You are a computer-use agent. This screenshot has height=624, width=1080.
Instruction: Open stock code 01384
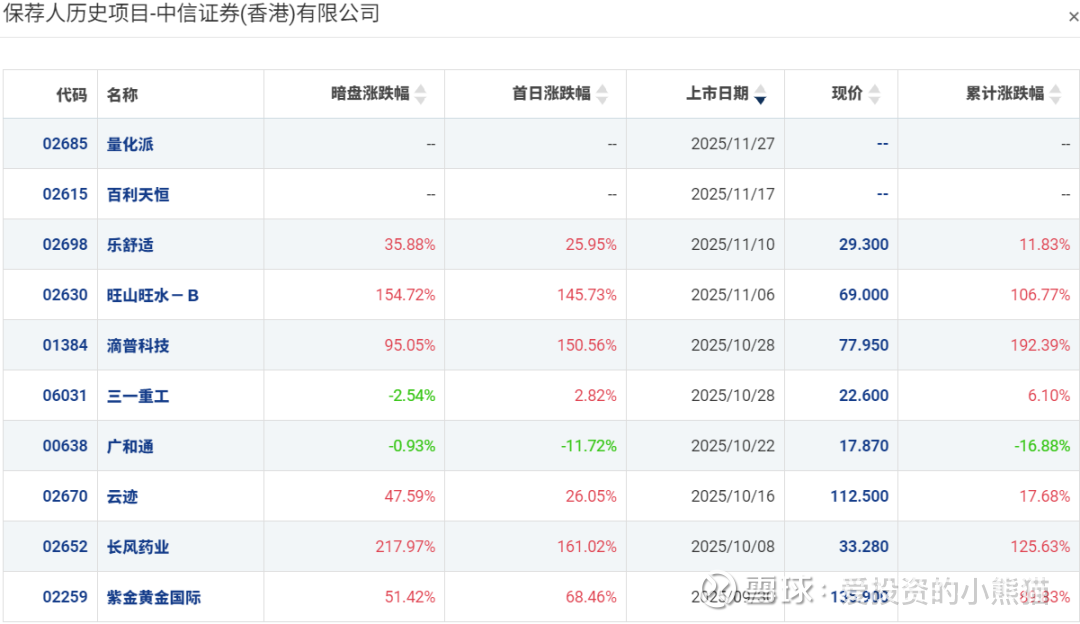point(65,345)
